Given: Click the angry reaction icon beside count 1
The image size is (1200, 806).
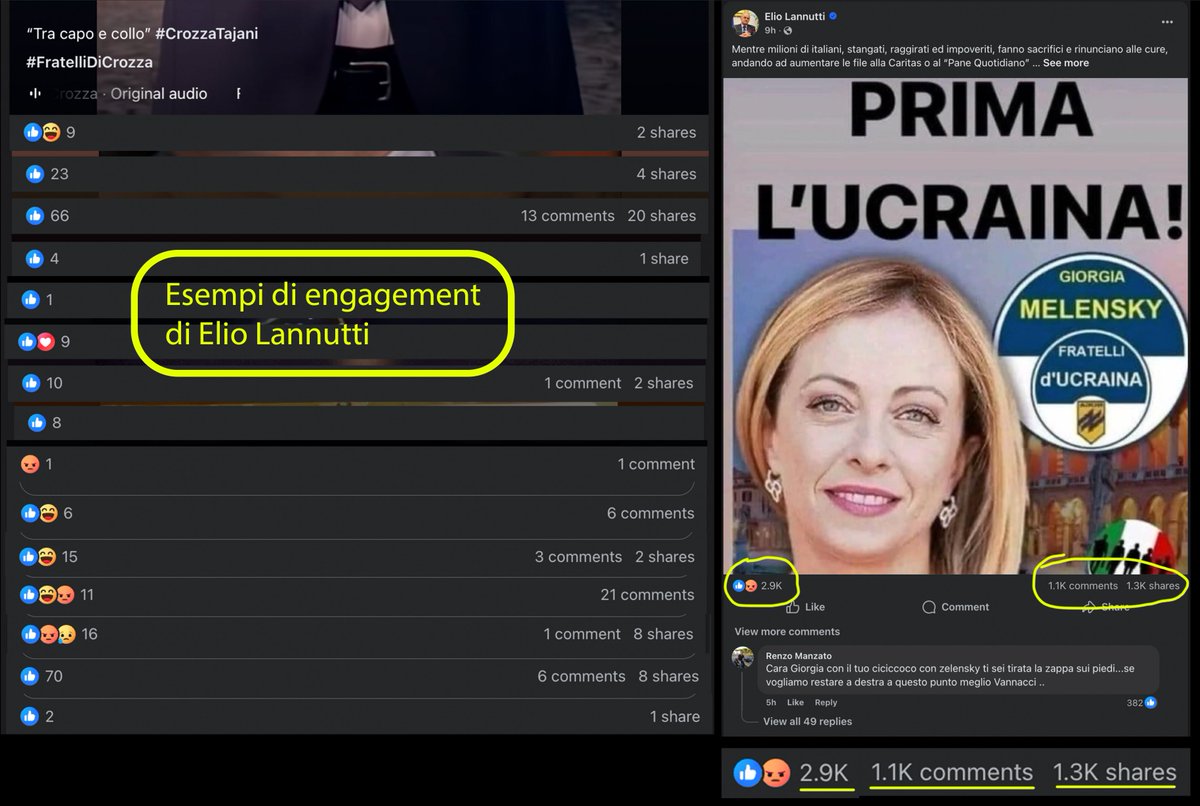Looking at the screenshot, I should 29,464.
